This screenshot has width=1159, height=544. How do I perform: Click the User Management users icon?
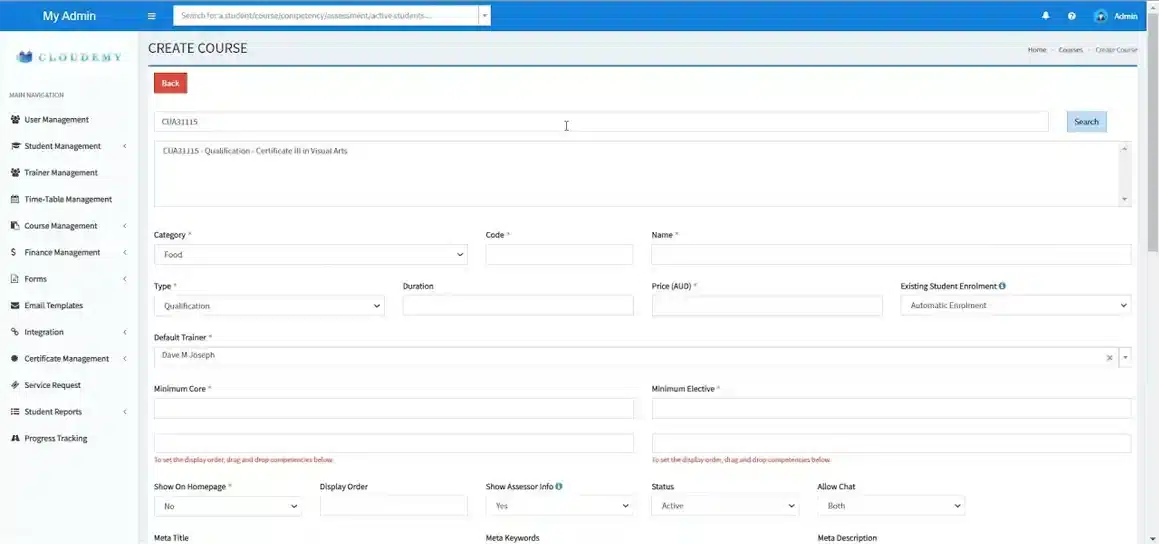click(x=15, y=120)
